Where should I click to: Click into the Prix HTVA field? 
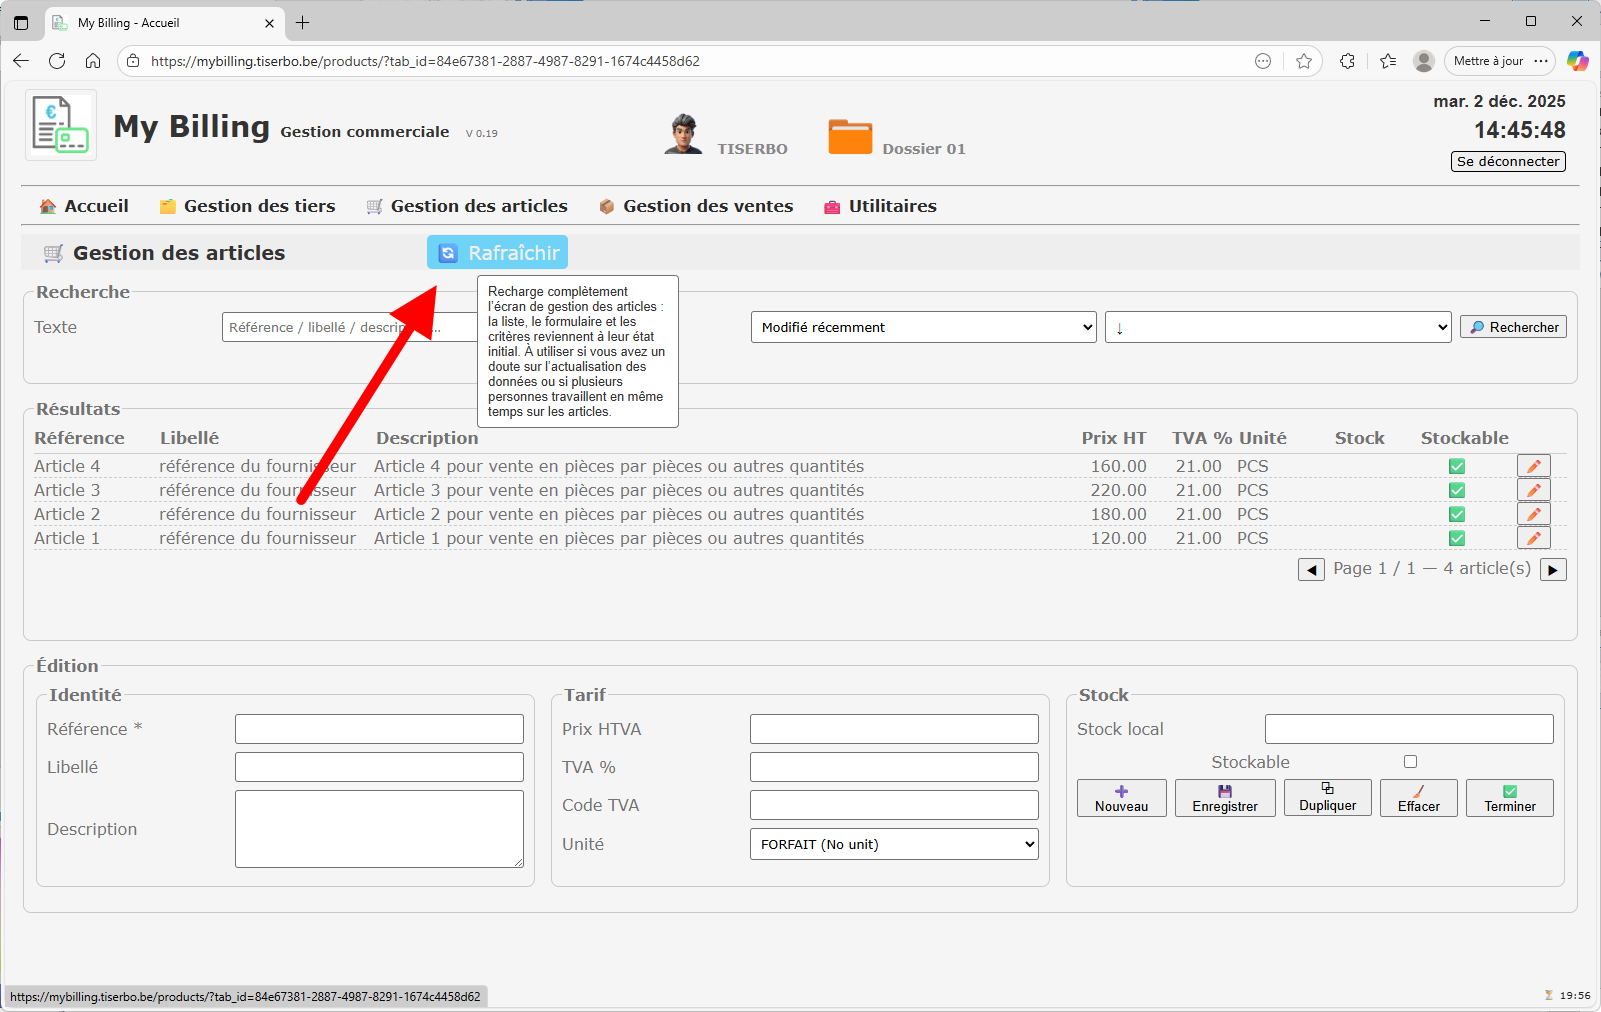point(894,729)
